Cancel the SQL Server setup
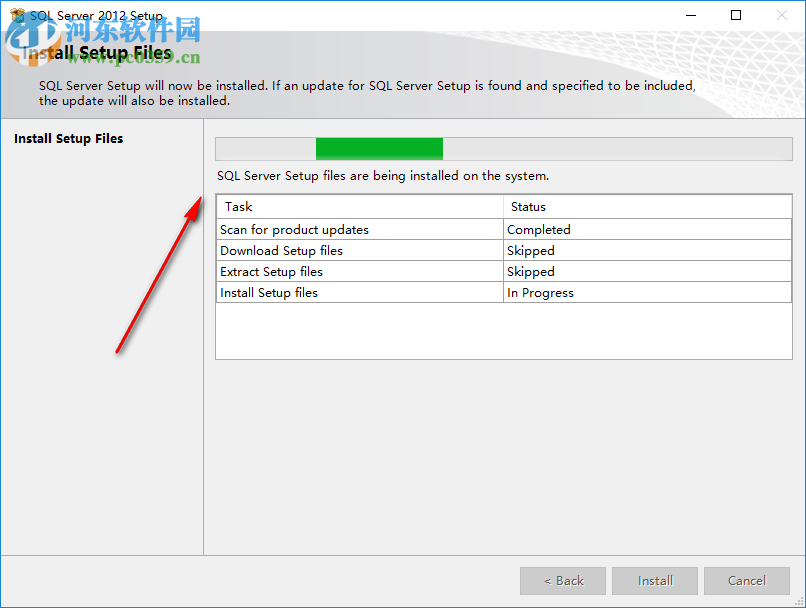 click(x=747, y=581)
